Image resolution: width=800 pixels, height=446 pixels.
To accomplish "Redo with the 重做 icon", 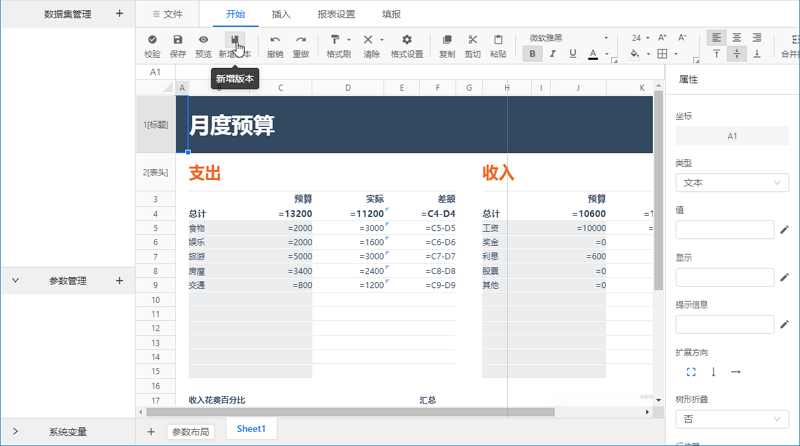I will [x=301, y=39].
